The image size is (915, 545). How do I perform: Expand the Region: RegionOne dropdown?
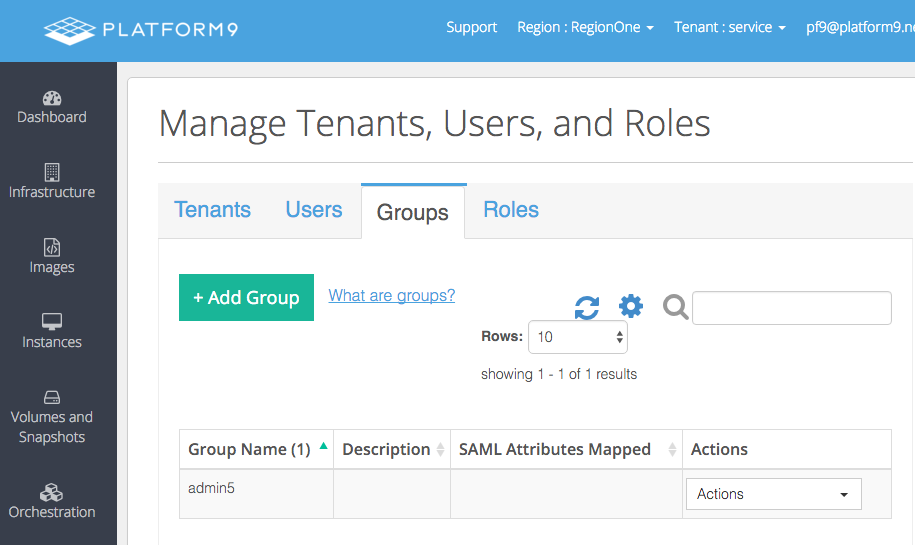pos(585,27)
